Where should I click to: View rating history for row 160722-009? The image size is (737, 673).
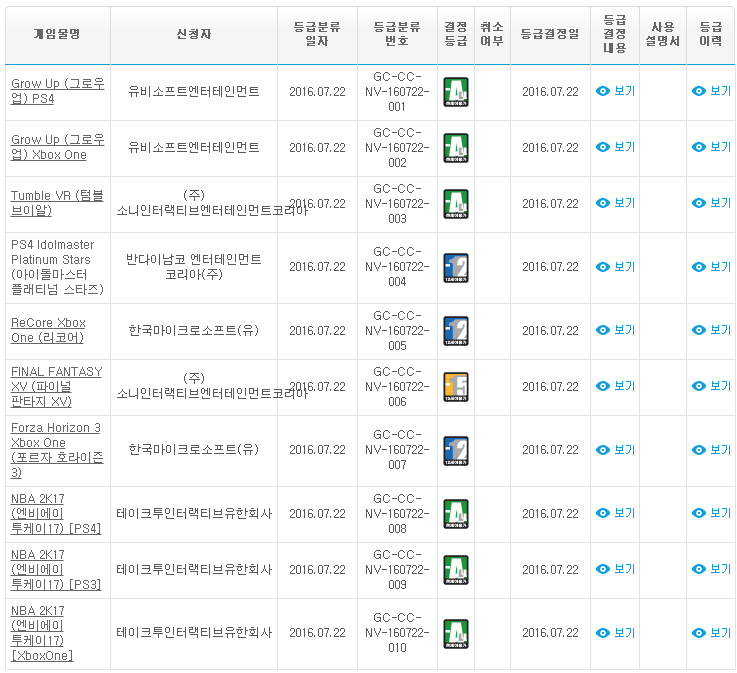(711, 569)
